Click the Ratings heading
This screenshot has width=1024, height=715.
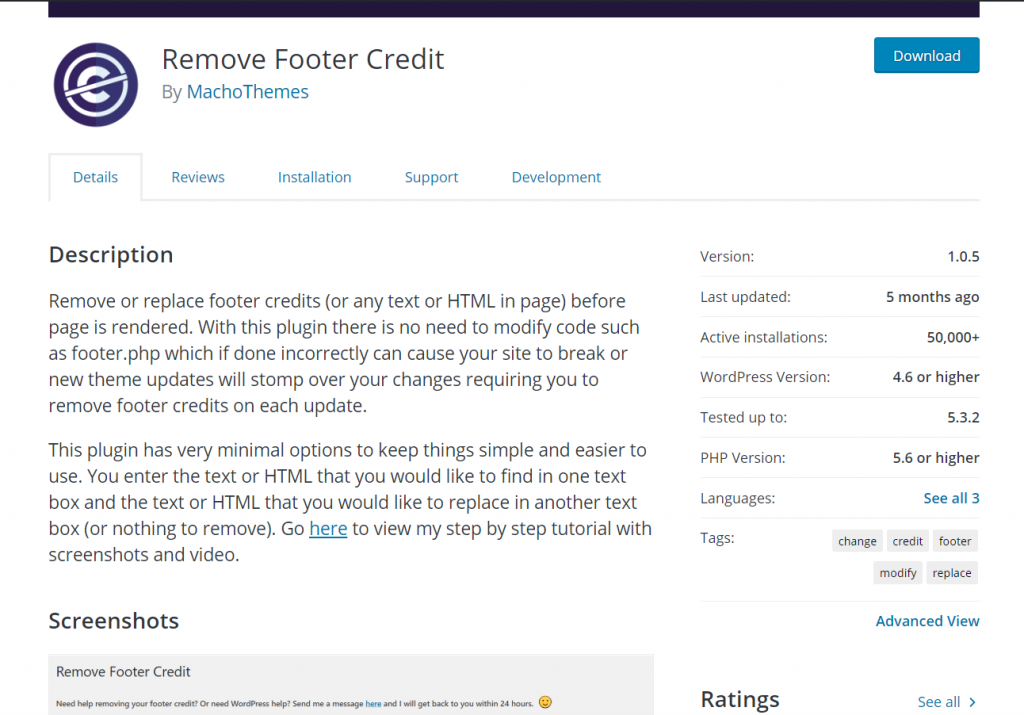(740, 699)
